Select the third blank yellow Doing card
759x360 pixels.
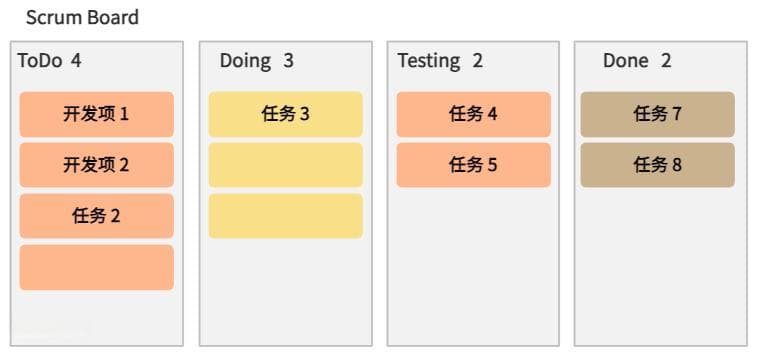click(286, 216)
